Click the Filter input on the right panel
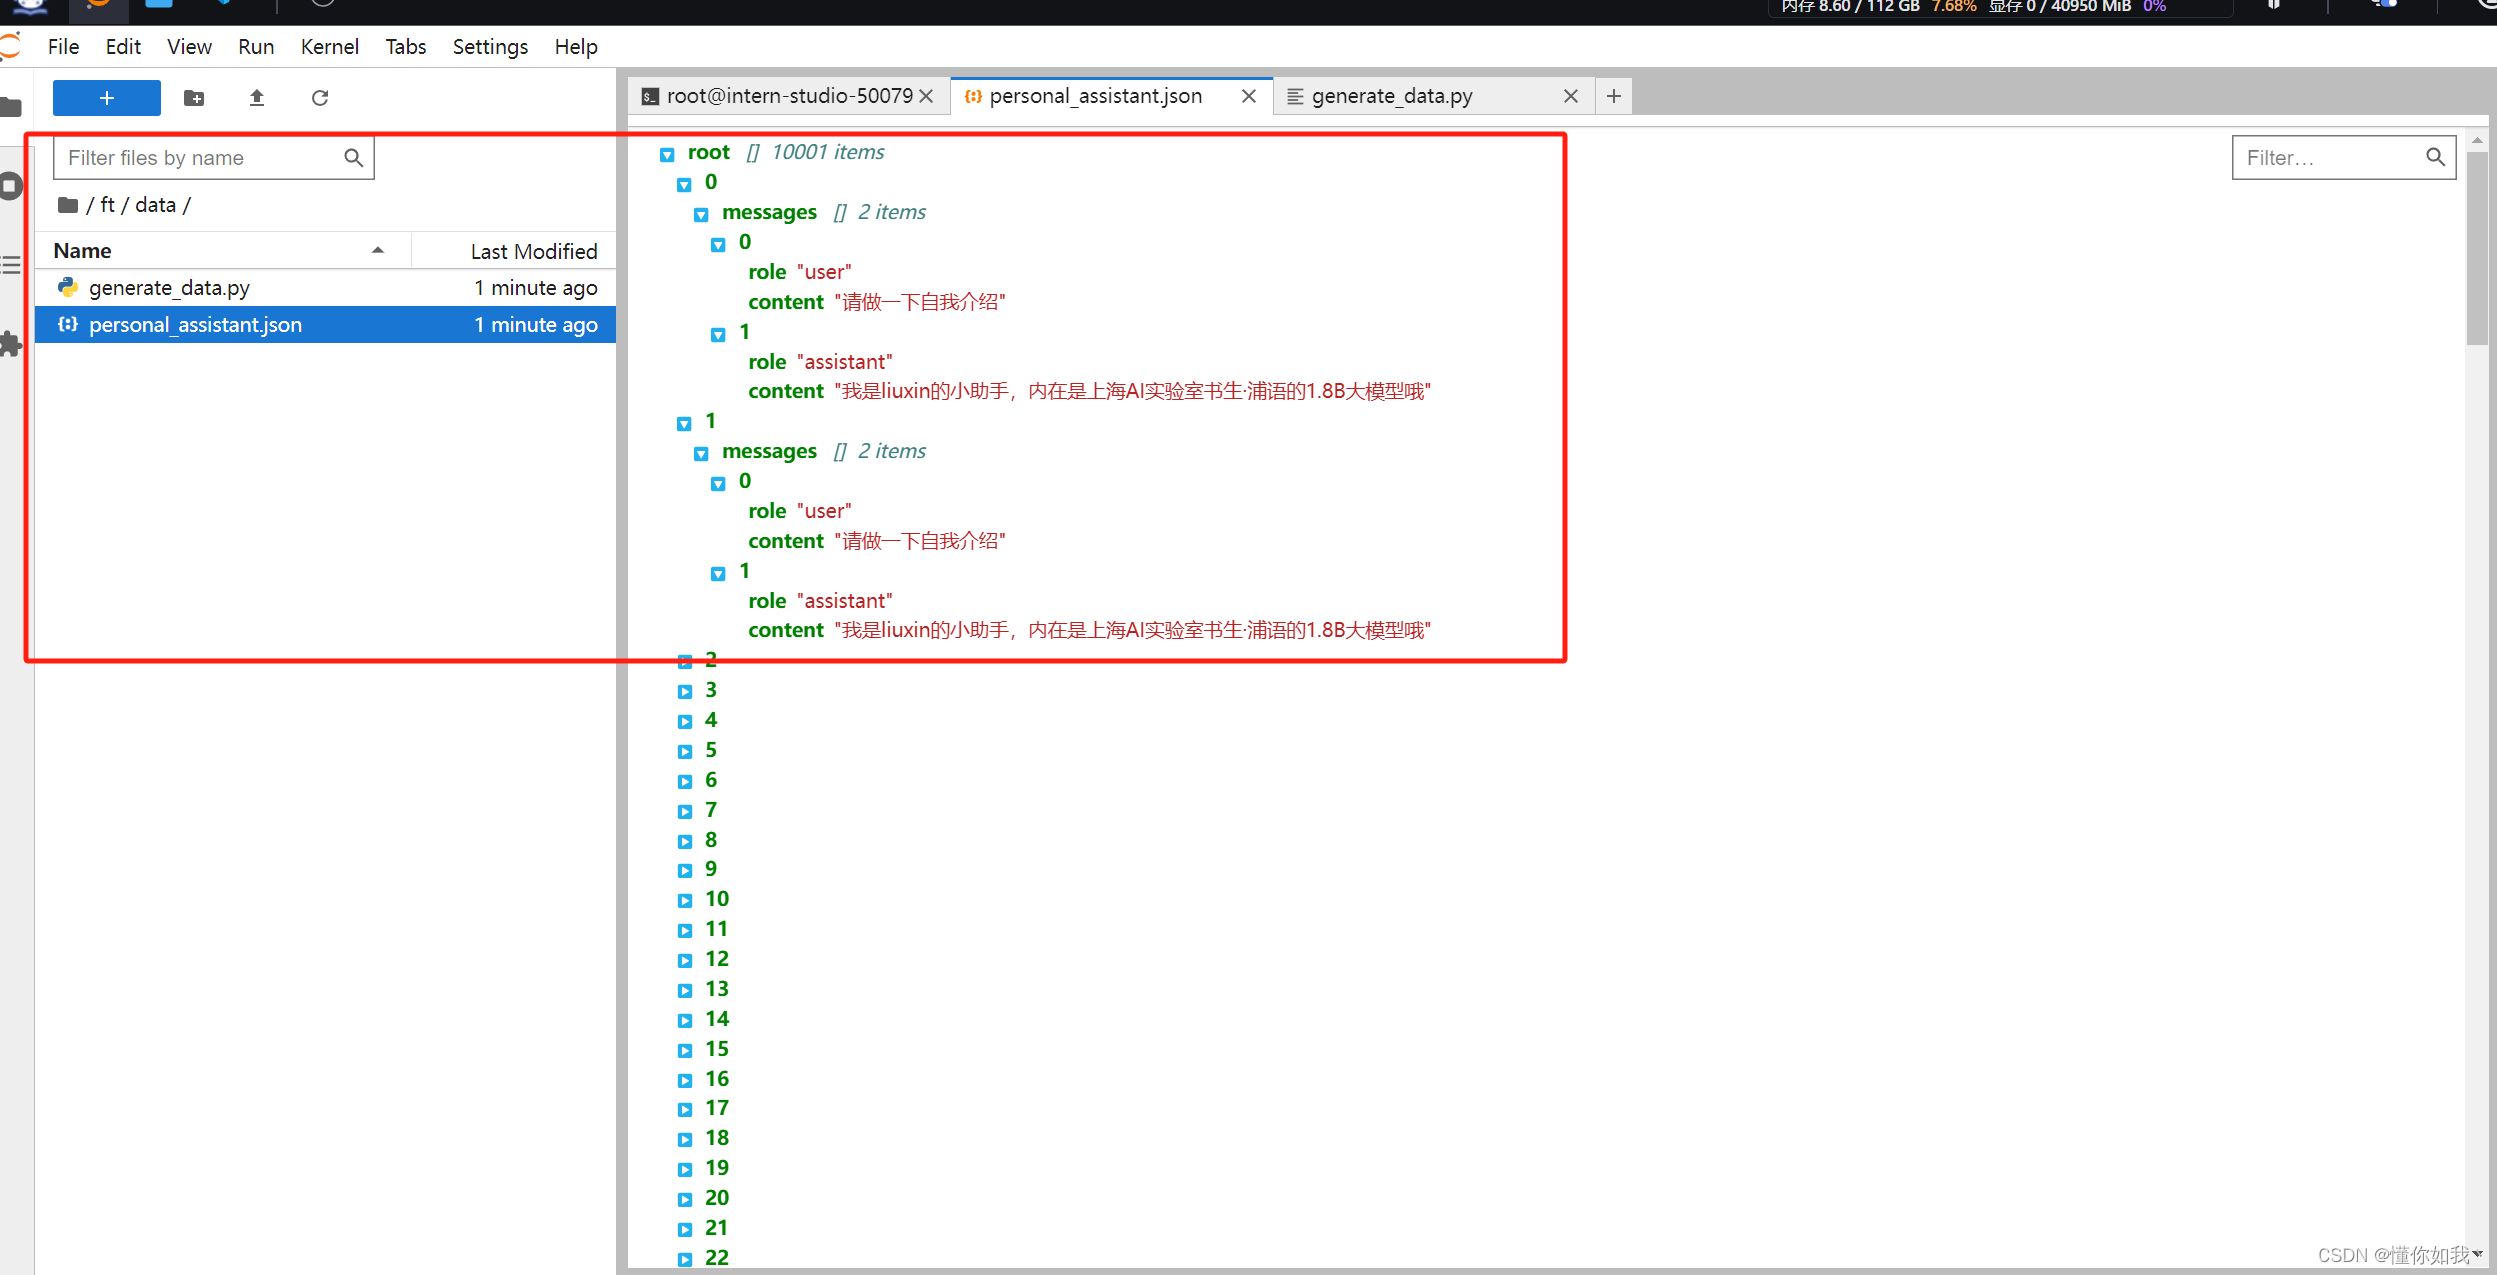 (2341, 158)
